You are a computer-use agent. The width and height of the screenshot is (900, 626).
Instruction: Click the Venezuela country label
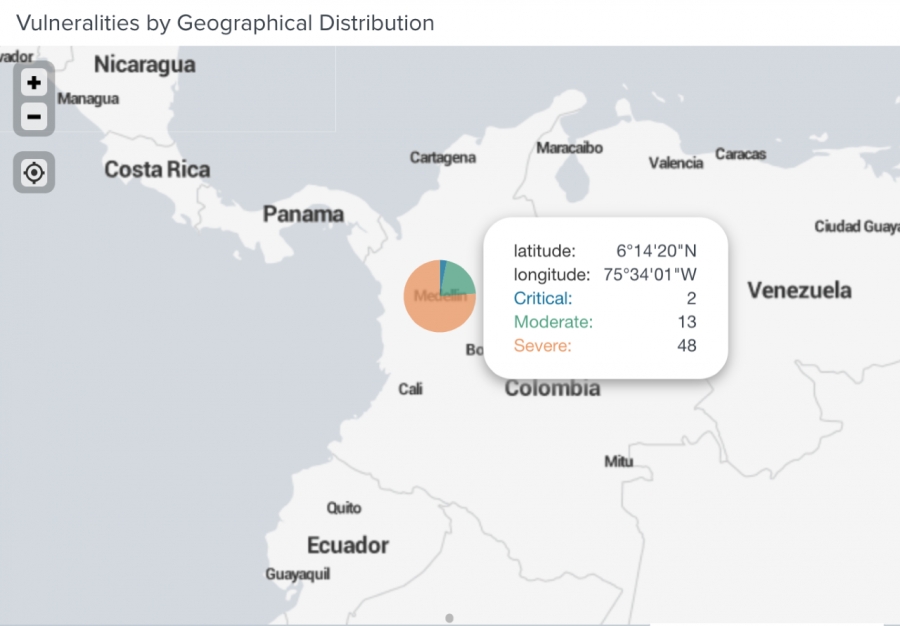(800, 291)
